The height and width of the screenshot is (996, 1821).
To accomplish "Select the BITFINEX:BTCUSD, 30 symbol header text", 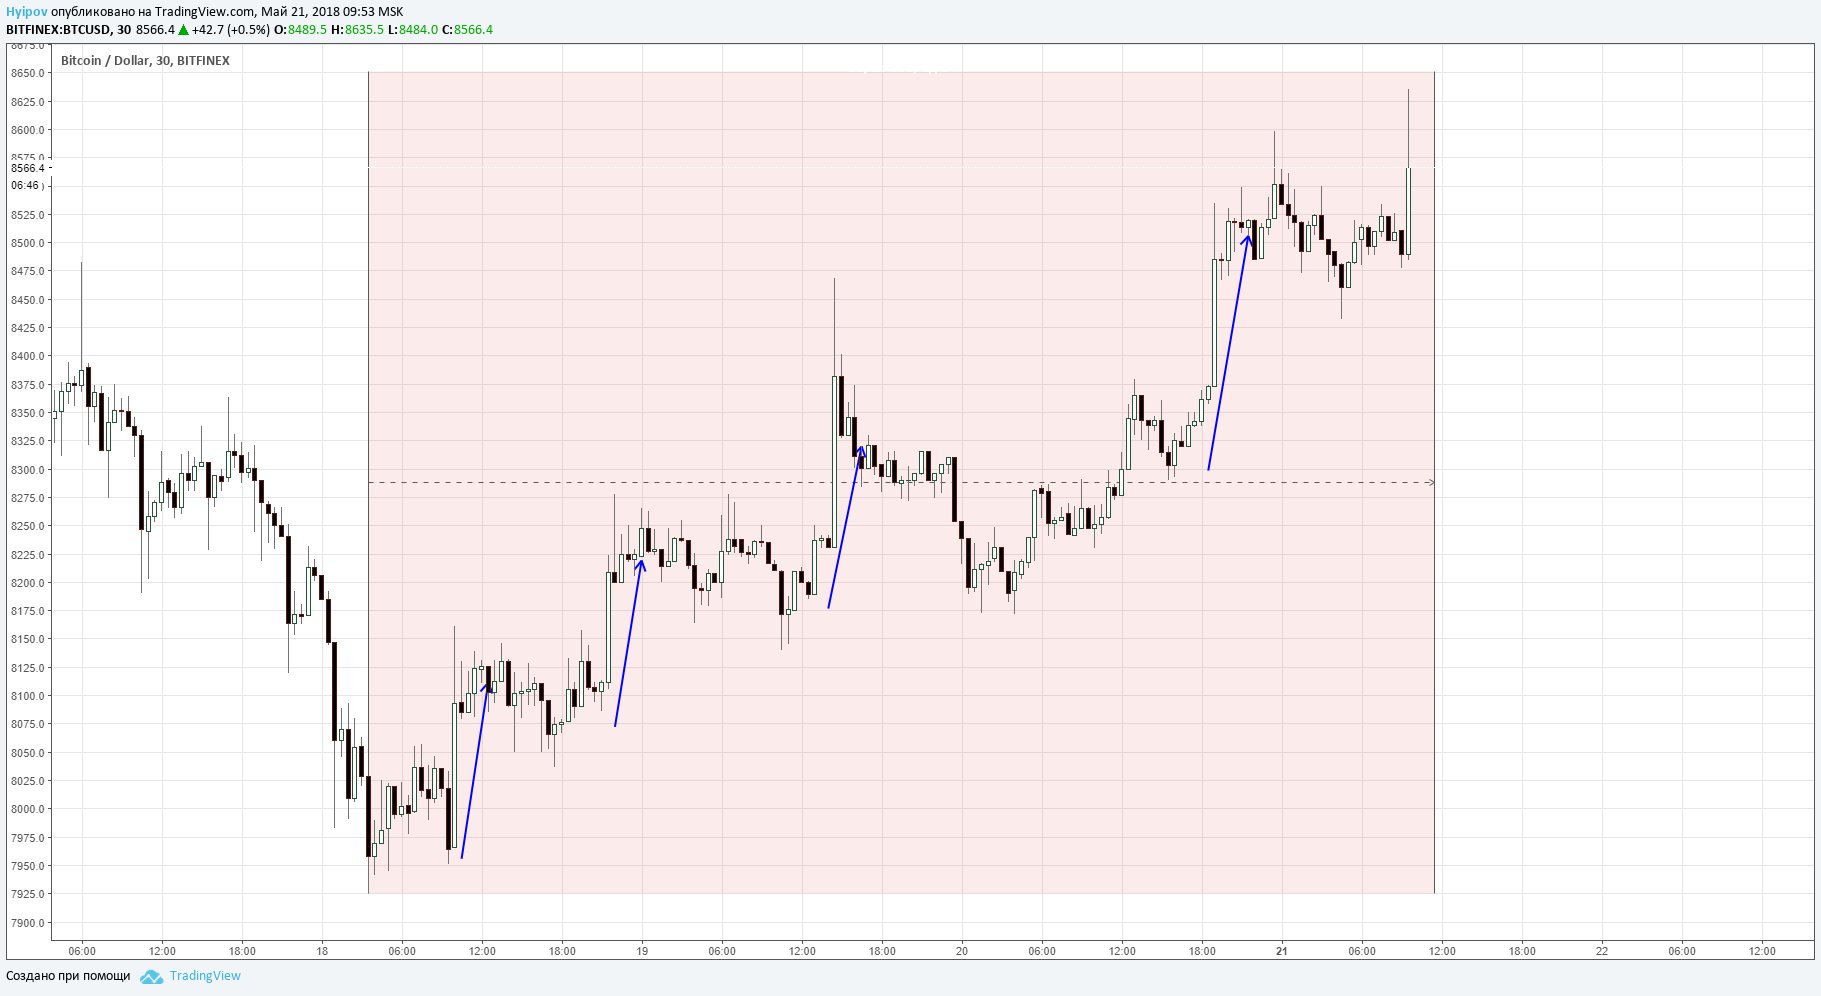I will (x=68, y=30).
